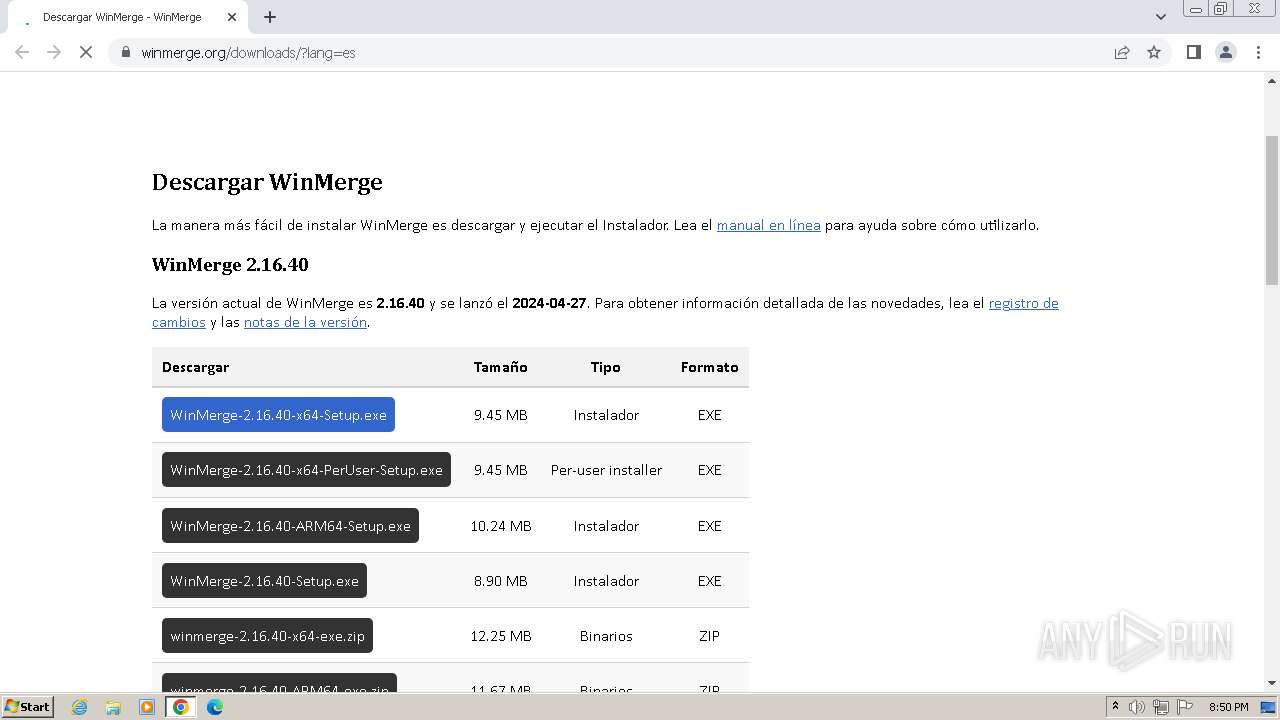Viewport: 1280px width, 720px height.
Task: Open the volume speaker tray icon
Action: (1137, 707)
